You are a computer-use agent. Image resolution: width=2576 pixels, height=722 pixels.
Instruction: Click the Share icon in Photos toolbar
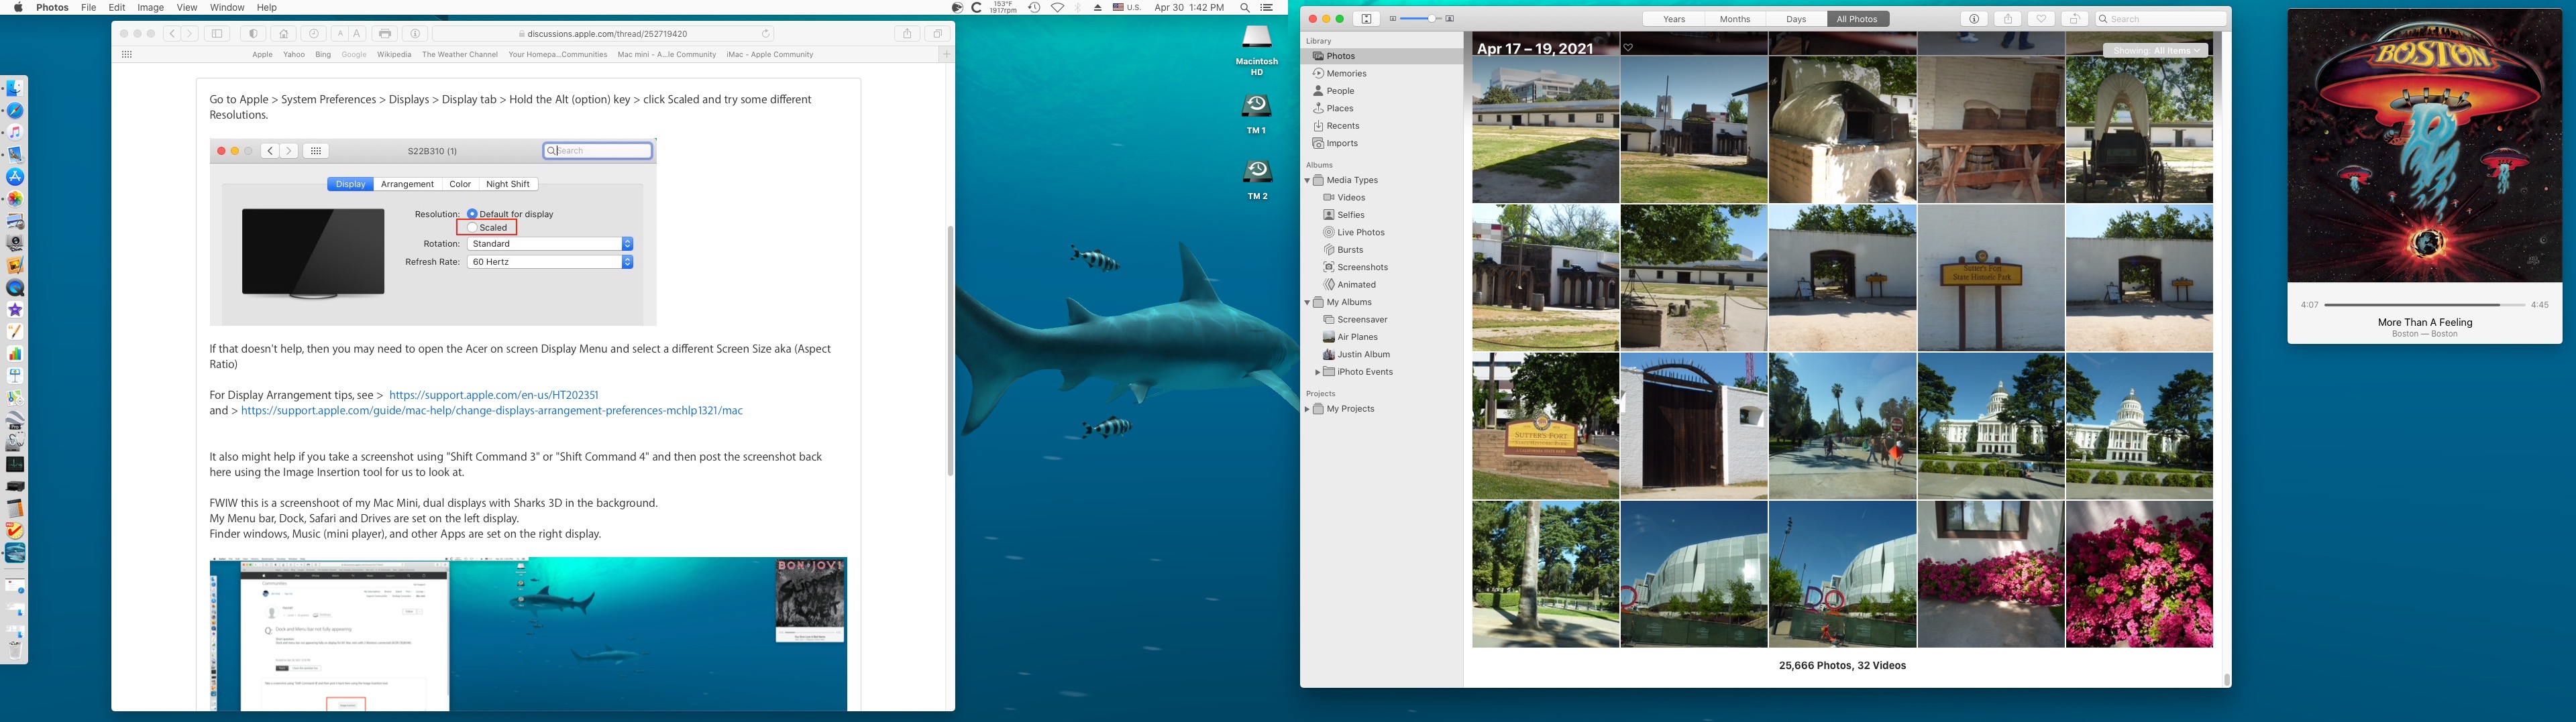coord(2008,19)
